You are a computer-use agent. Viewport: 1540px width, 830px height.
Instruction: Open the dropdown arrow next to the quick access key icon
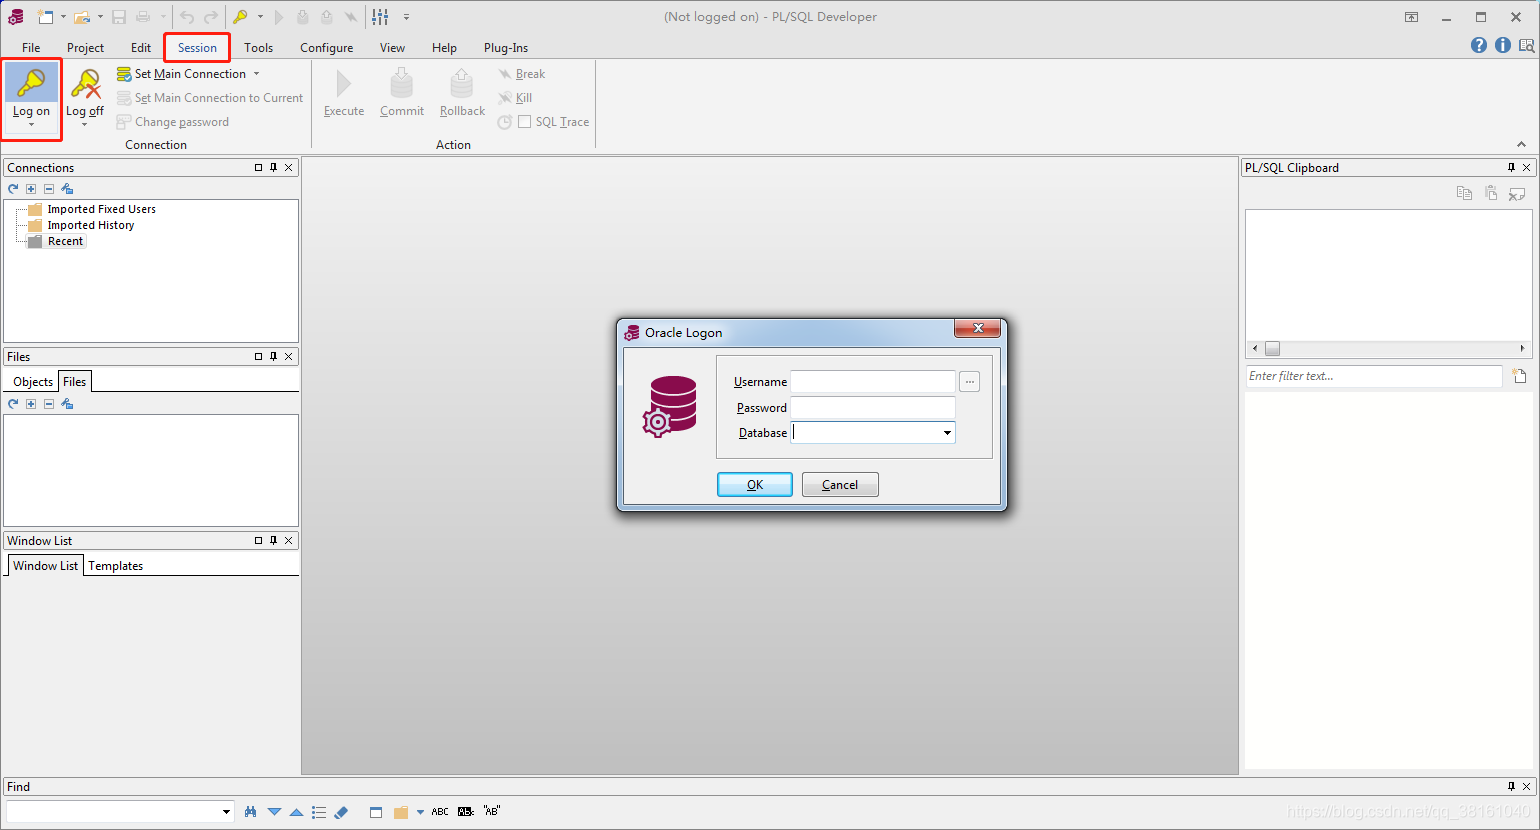click(x=260, y=17)
